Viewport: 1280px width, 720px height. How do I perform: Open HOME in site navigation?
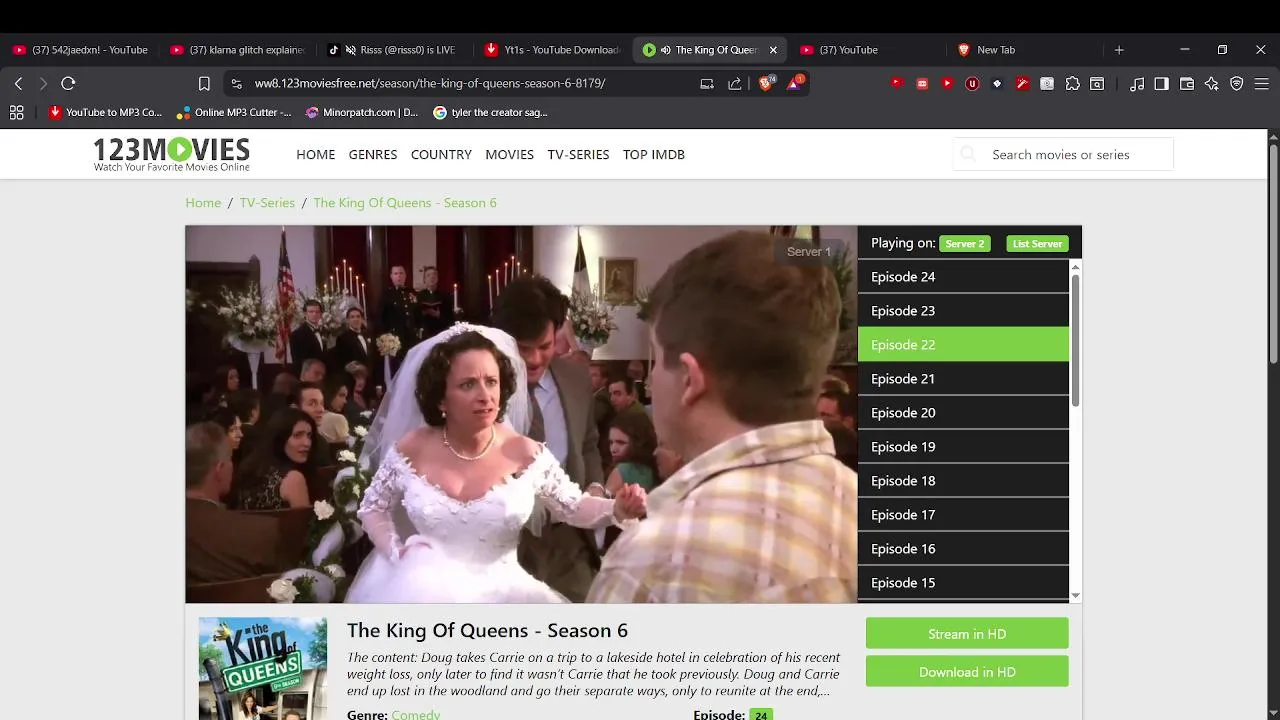pyautogui.click(x=316, y=155)
